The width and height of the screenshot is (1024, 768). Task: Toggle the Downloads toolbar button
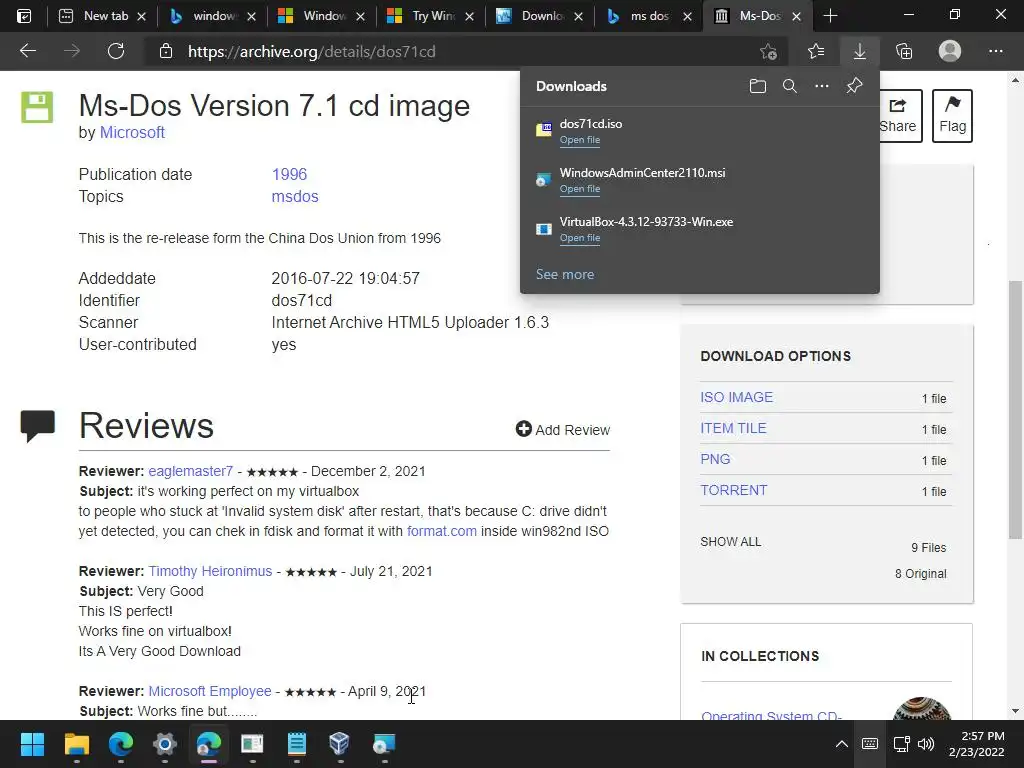tap(859, 51)
